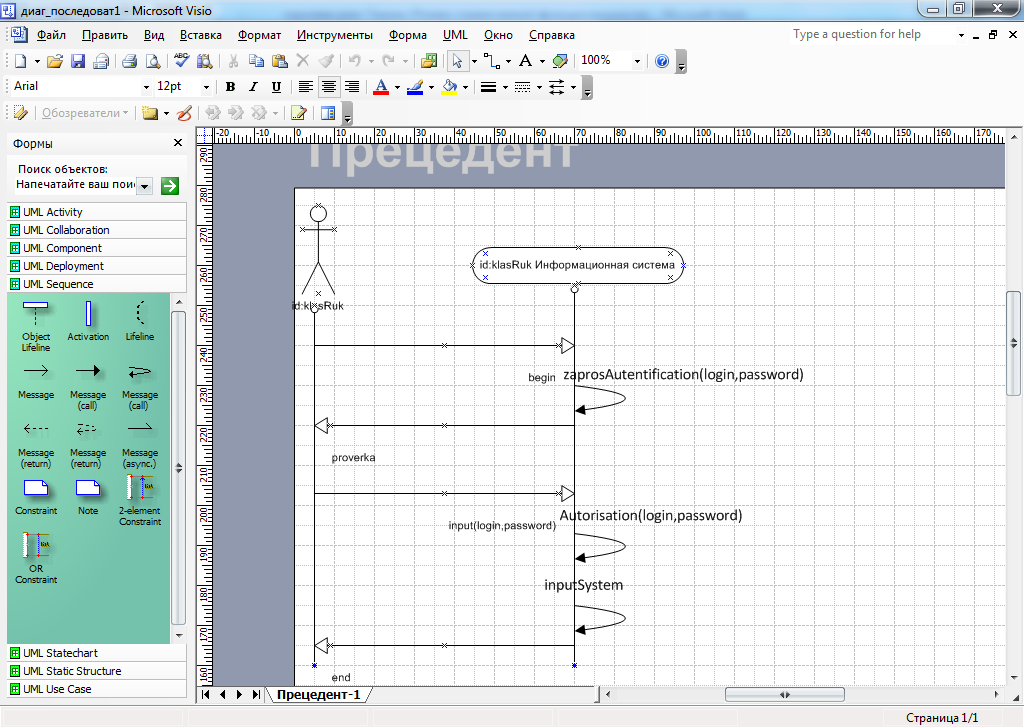This screenshot has height=728, width=1024.
Task: Open the UML Collaboration stencil
Action: 97,230
